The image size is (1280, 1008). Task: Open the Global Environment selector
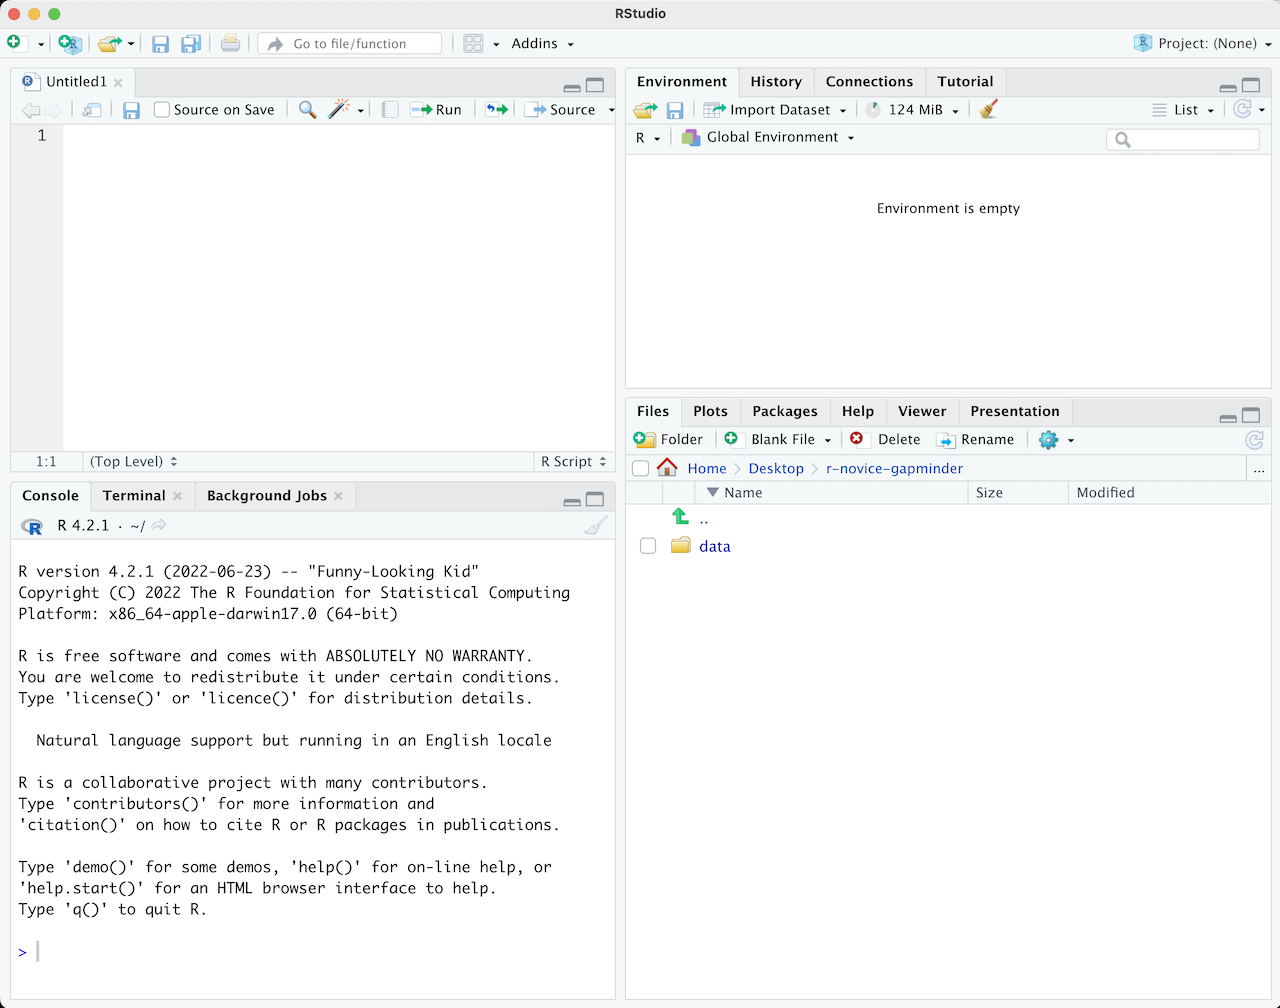[768, 137]
